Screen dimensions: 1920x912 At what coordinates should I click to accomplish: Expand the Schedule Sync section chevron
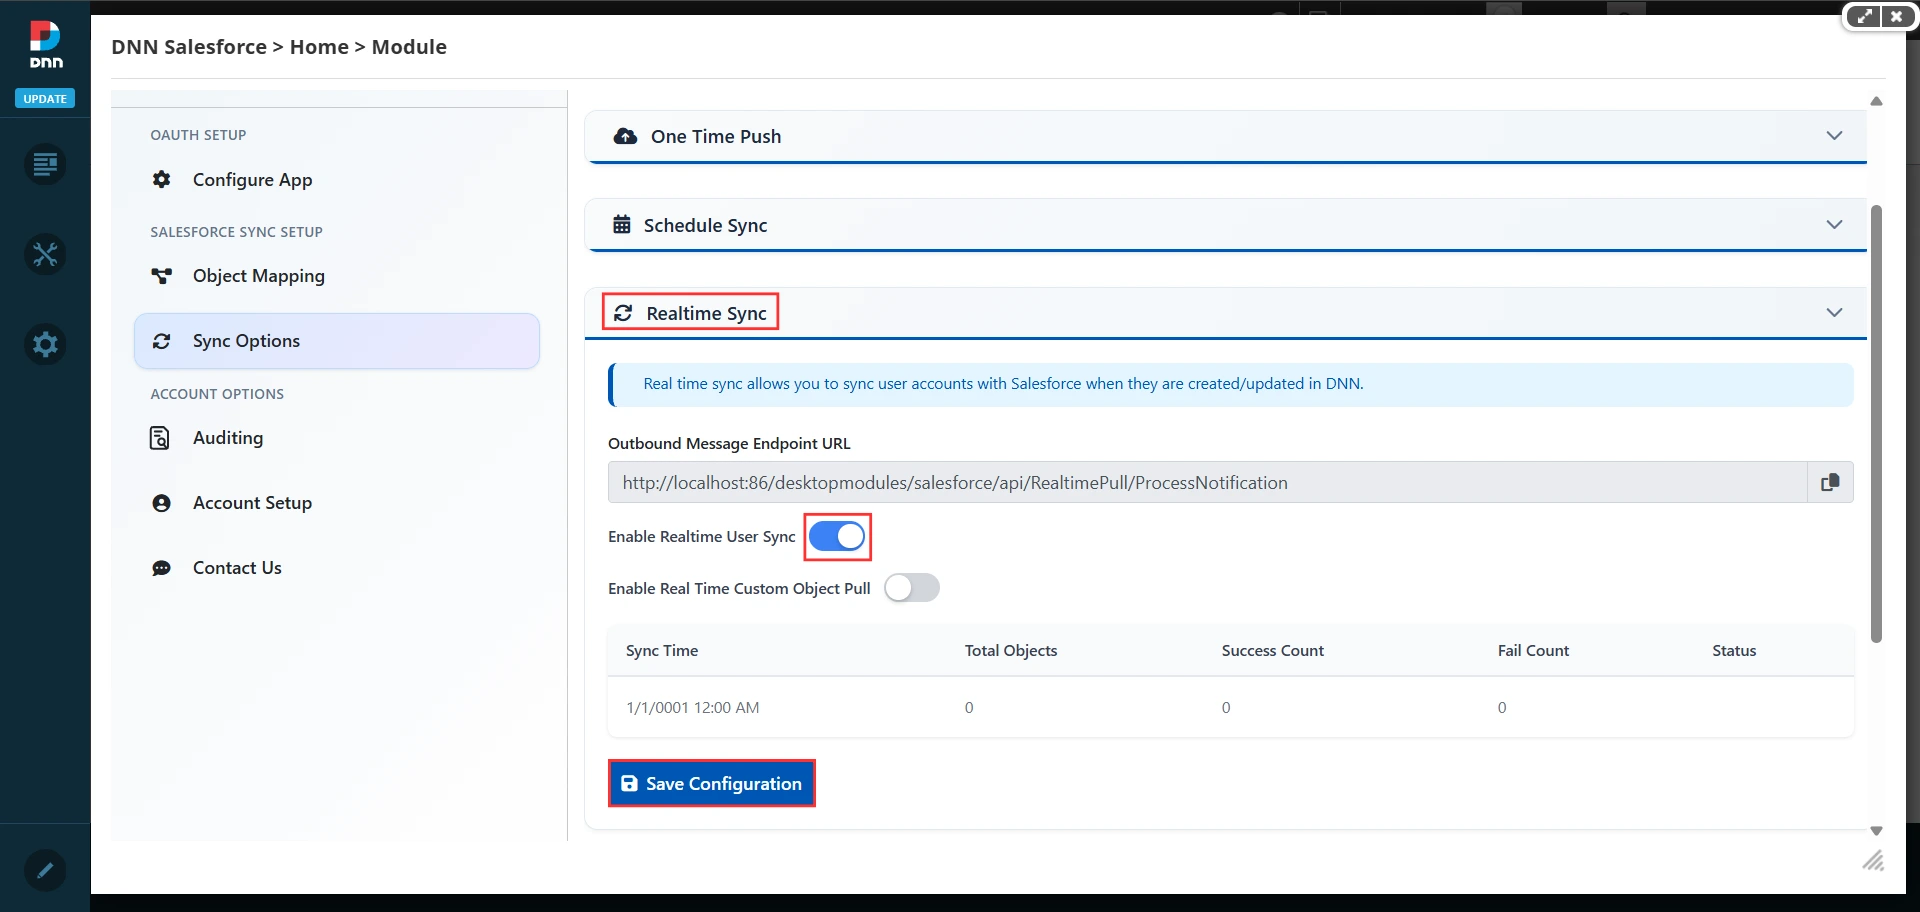pyautogui.click(x=1834, y=224)
